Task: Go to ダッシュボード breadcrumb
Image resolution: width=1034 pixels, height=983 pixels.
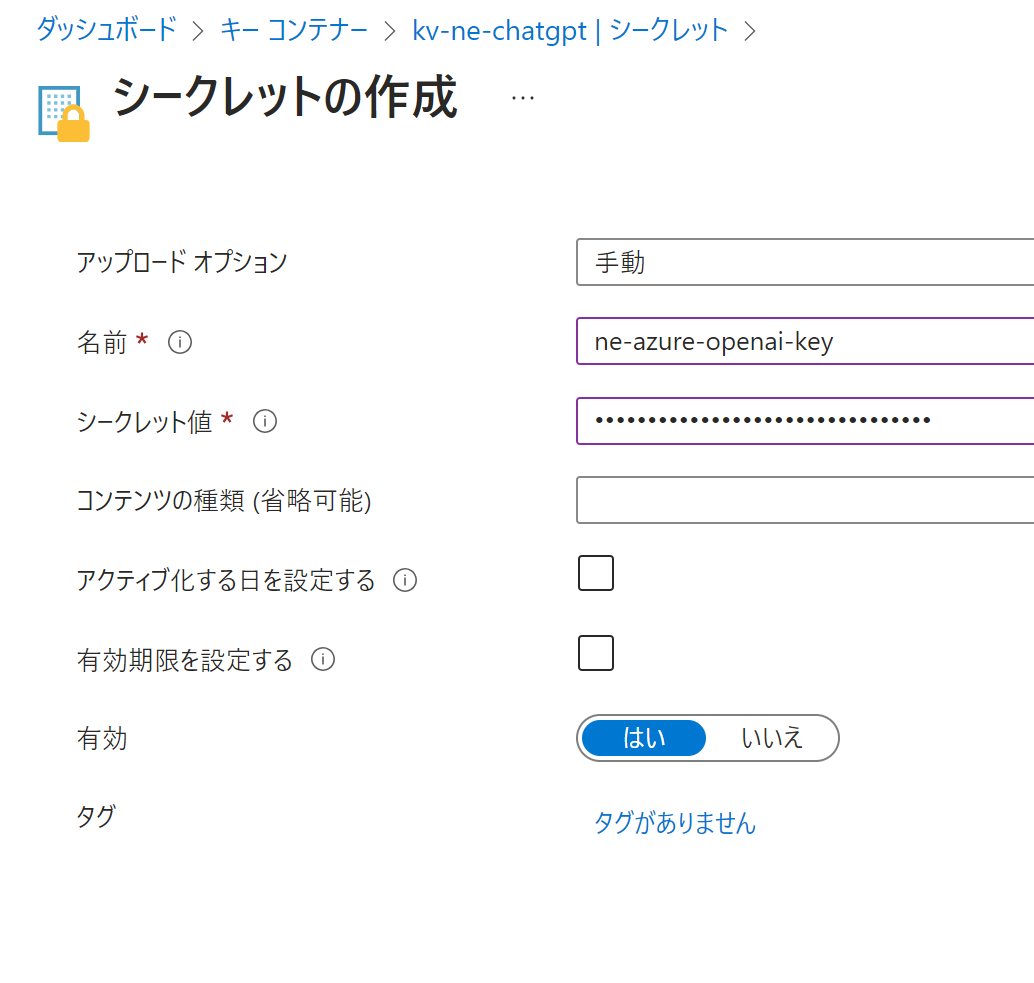Action: pyautogui.click(x=106, y=29)
